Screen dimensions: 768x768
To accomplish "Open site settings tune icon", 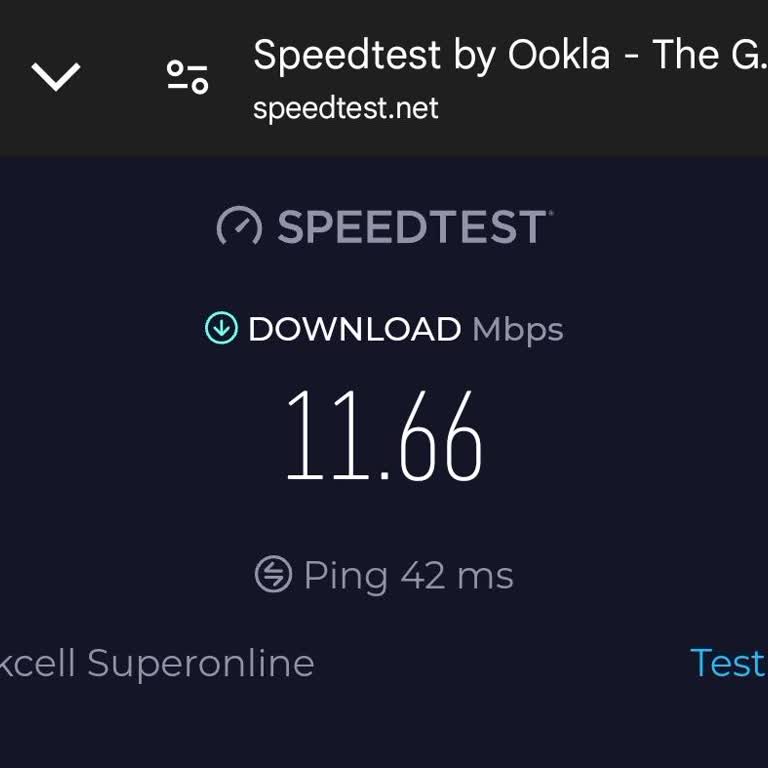I will 187,76.
